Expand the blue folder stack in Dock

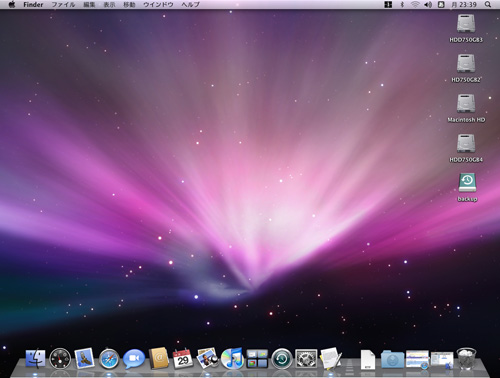pyautogui.click(x=393, y=359)
